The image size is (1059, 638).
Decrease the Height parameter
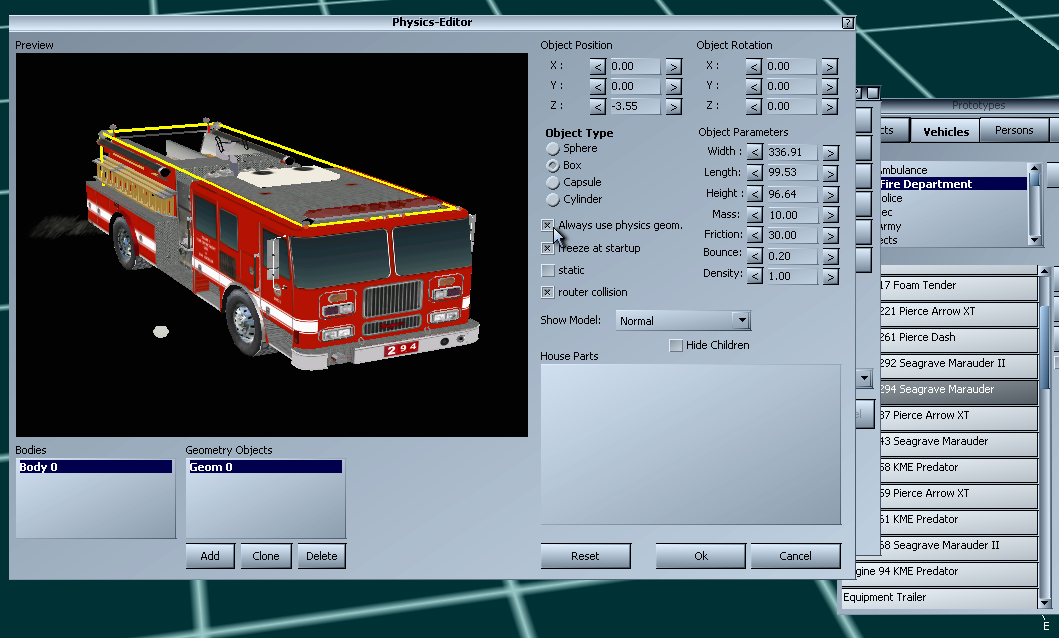click(755, 194)
